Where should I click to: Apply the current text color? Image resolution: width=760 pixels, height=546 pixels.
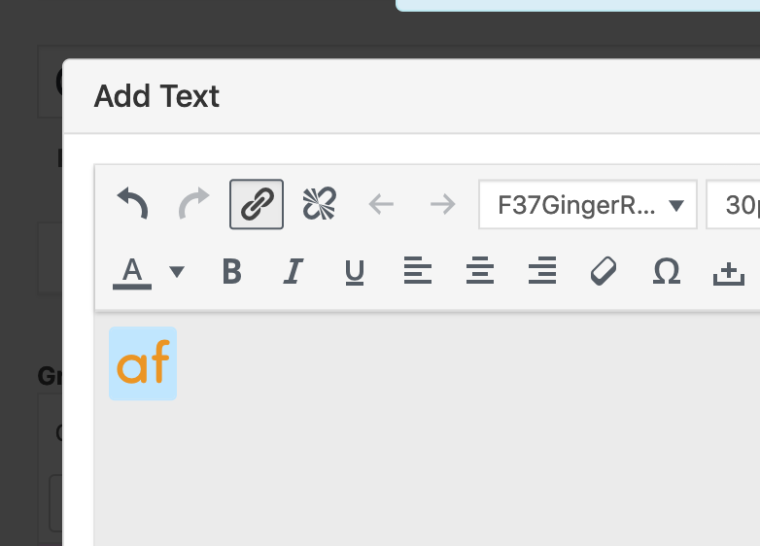point(132,273)
